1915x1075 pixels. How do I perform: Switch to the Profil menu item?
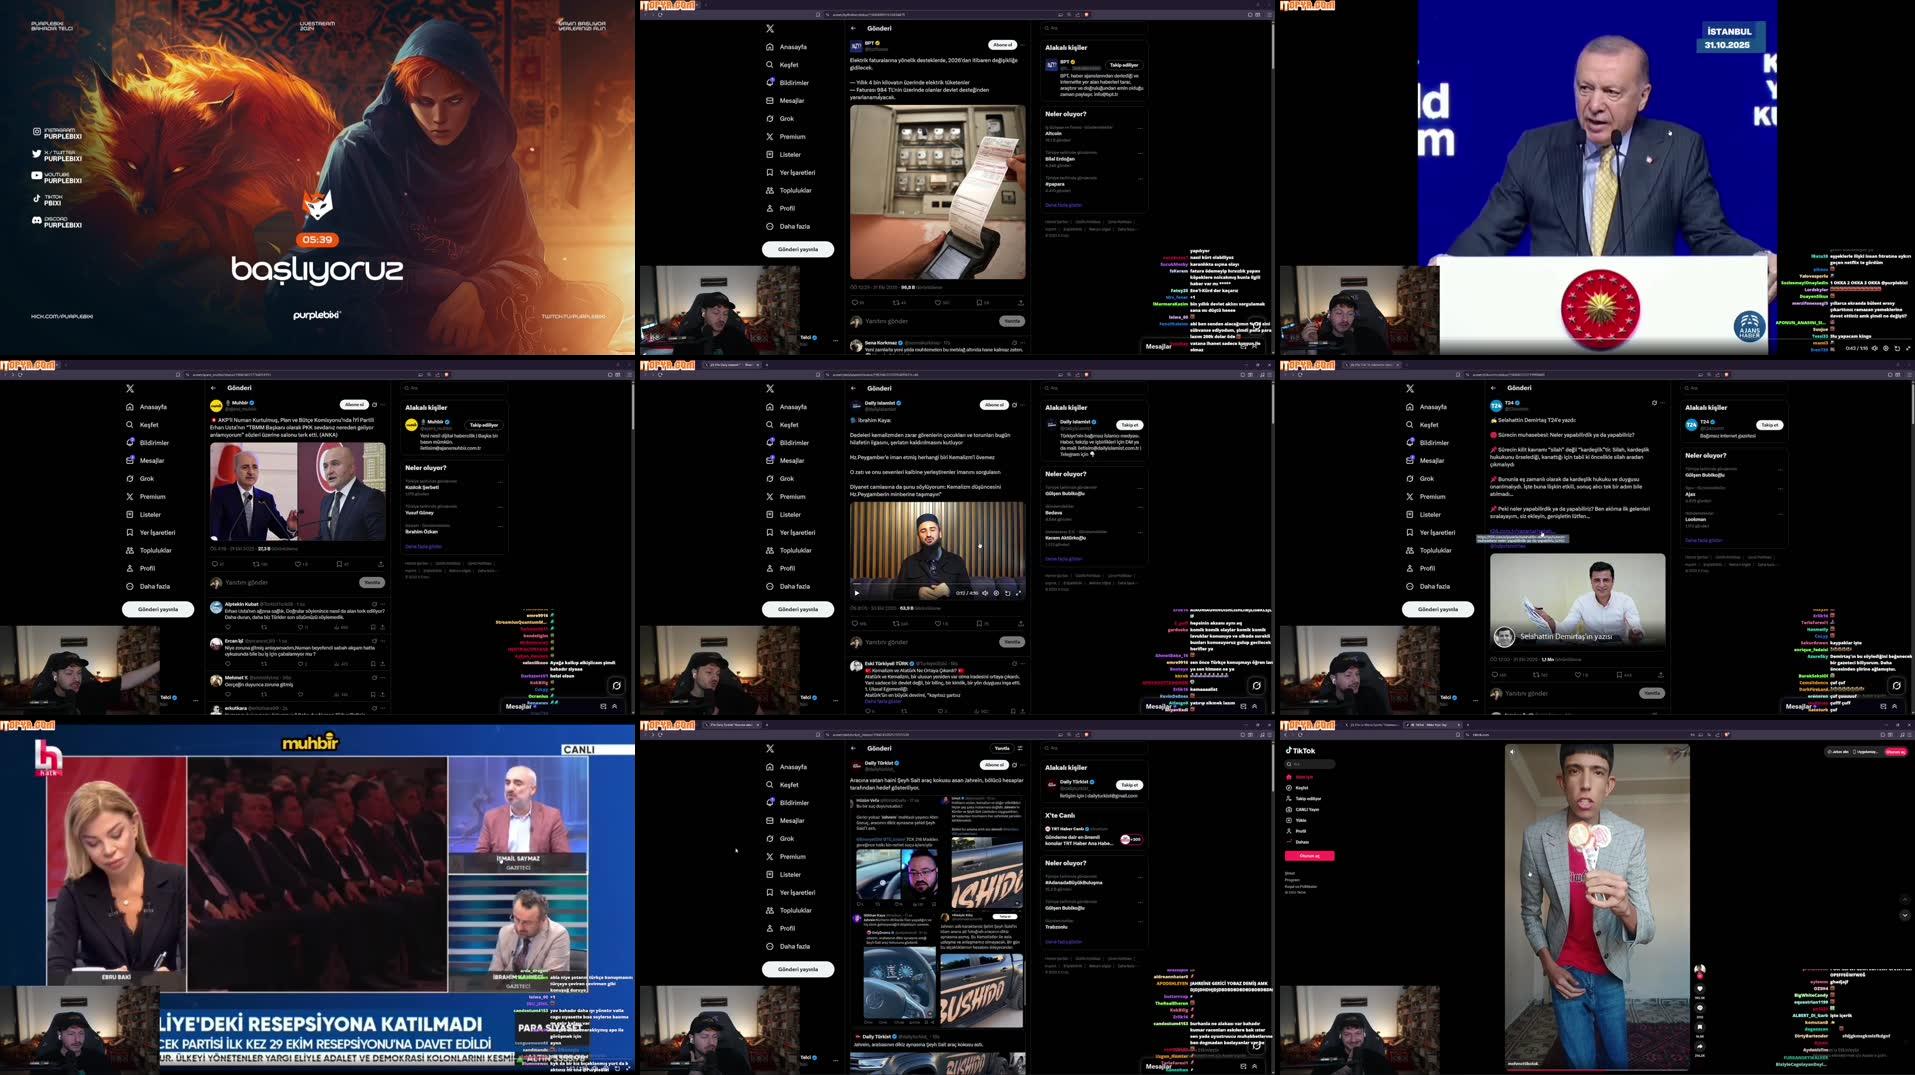[x=787, y=208]
